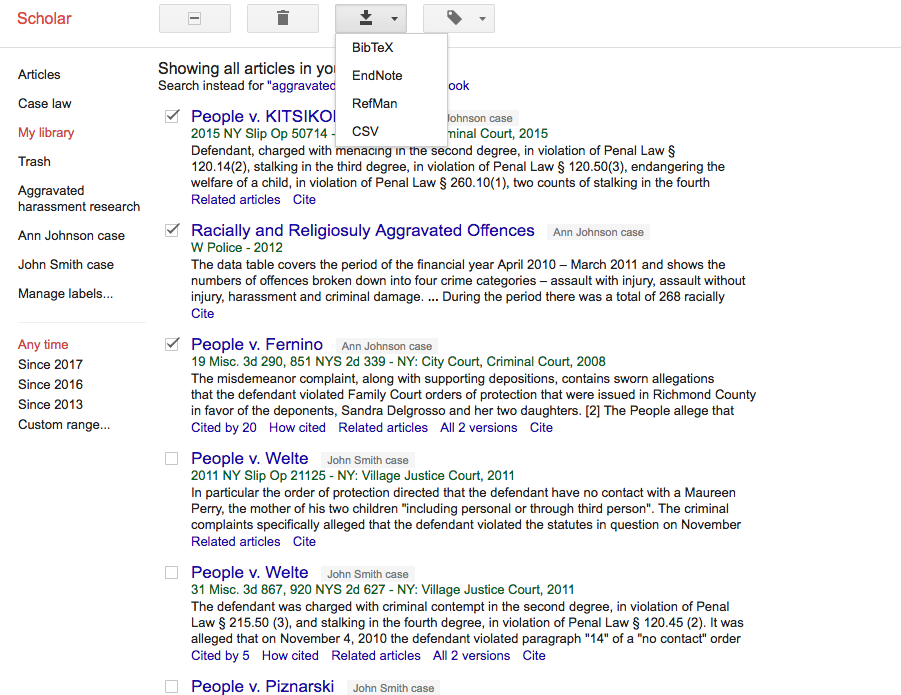
Task: Check the People v. Piznarski checkbox
Action: (172, 685)
